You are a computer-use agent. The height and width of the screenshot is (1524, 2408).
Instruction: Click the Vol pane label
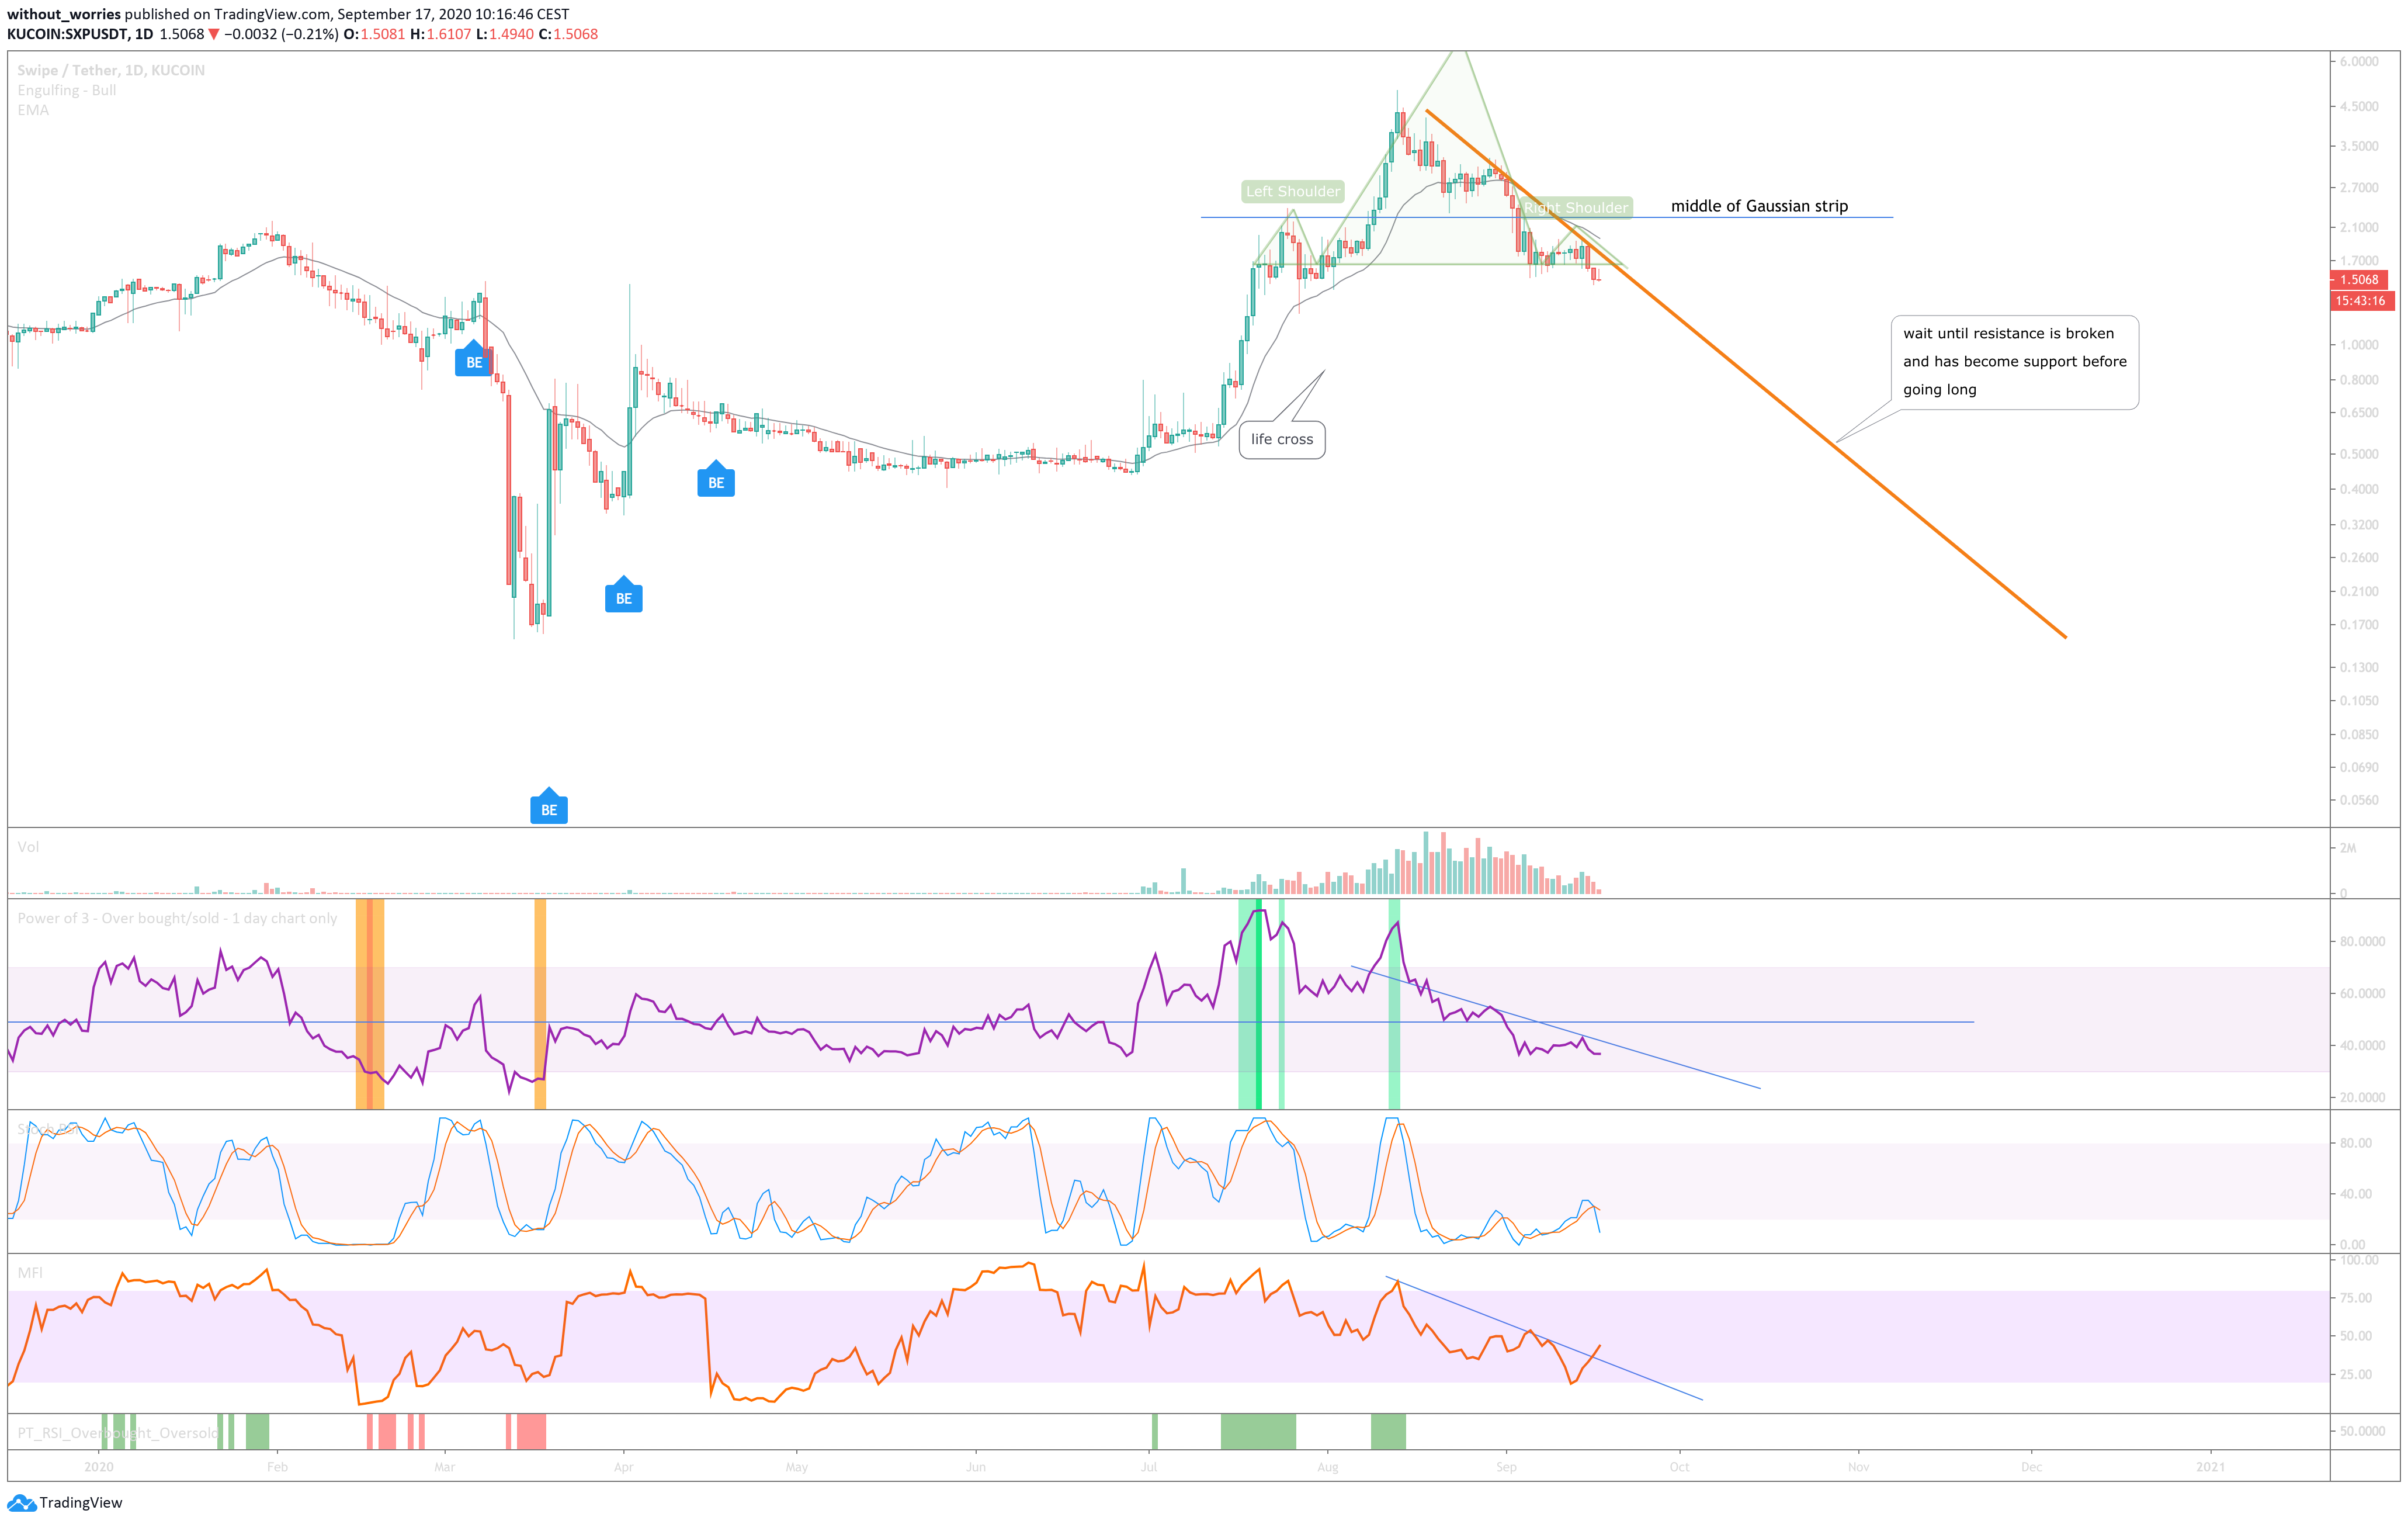pyautogui.click(x=28, y=847)
